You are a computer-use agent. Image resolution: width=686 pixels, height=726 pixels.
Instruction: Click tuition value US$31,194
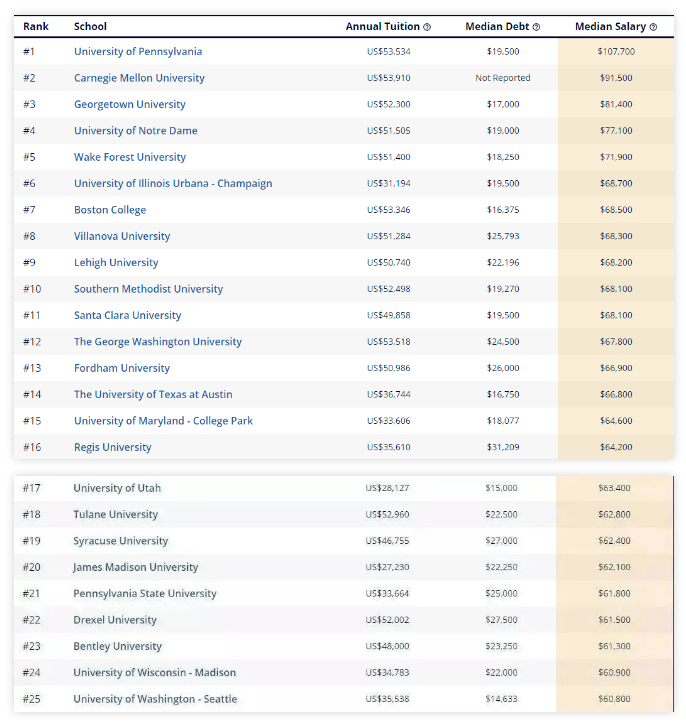click(389, 183)
